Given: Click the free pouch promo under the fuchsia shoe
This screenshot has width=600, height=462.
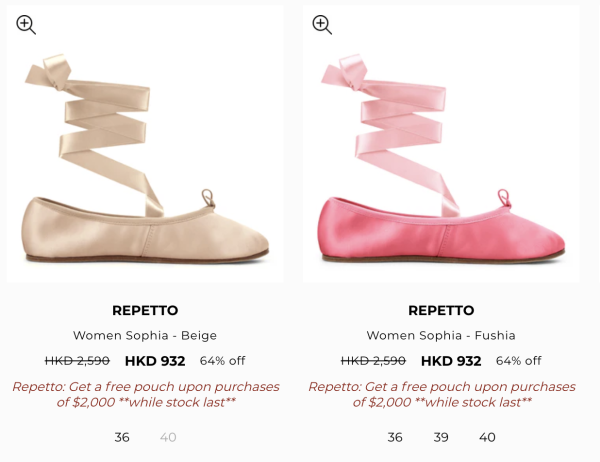Looking at the screenshot, I should click(x=441, y=394).
